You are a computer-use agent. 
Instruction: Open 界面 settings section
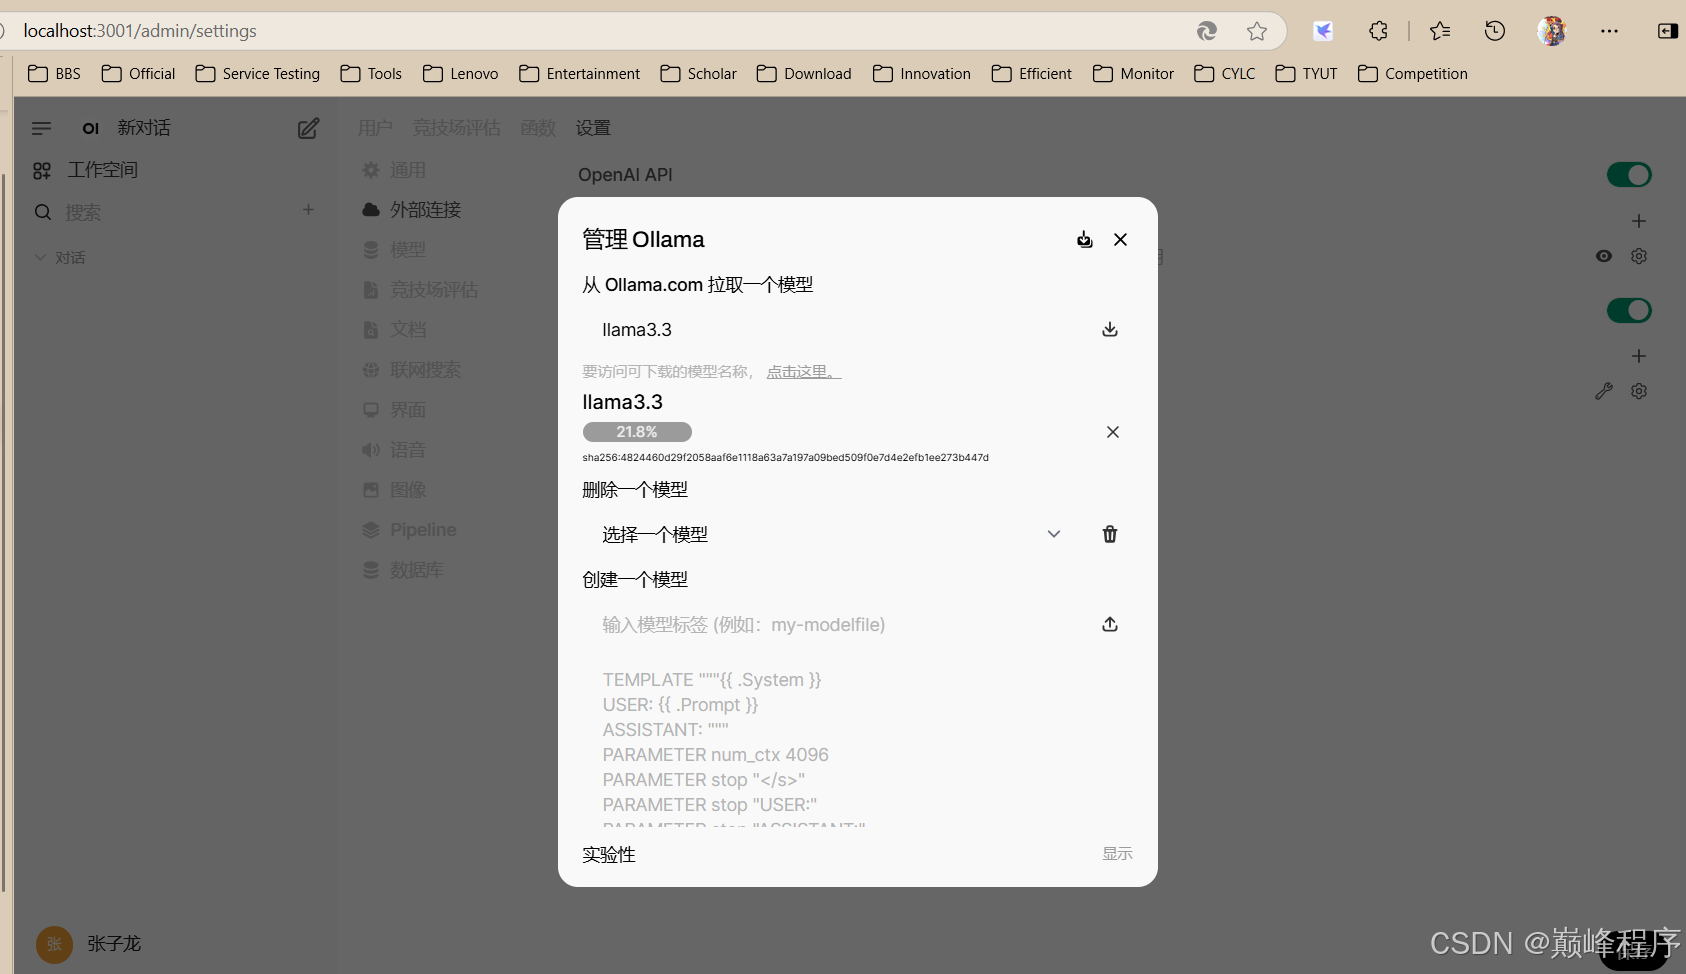click(395, 410)
